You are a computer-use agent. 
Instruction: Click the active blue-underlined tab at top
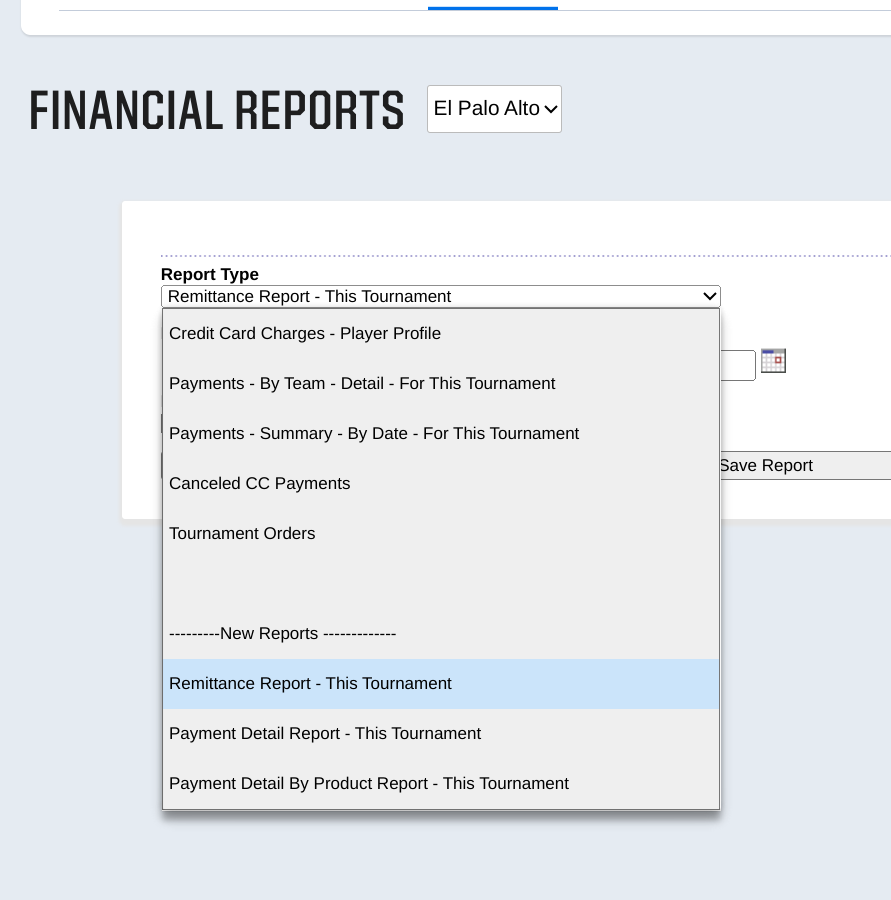pyautogui.click(x=493, y=5)
